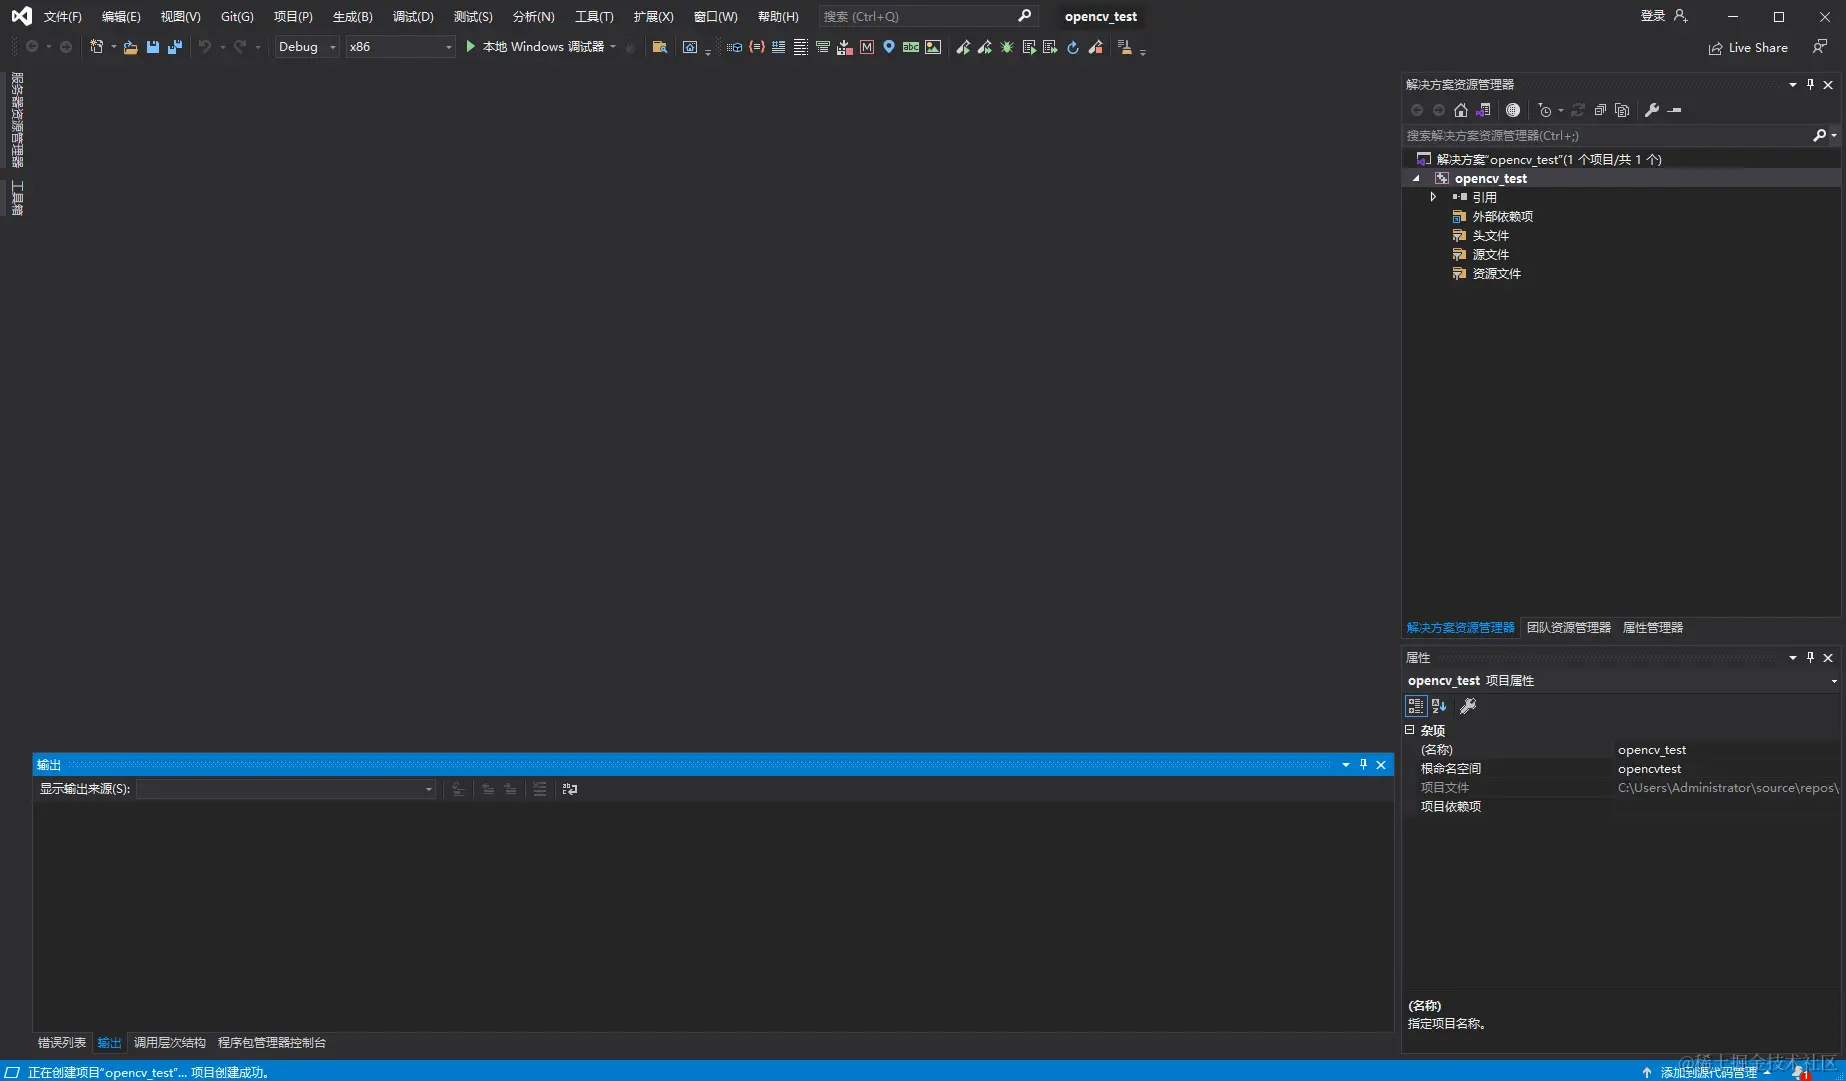Viewport: 1846px width, 1081px height.
Task: Click the Save All toolbar icon
Action: [175, 47]
